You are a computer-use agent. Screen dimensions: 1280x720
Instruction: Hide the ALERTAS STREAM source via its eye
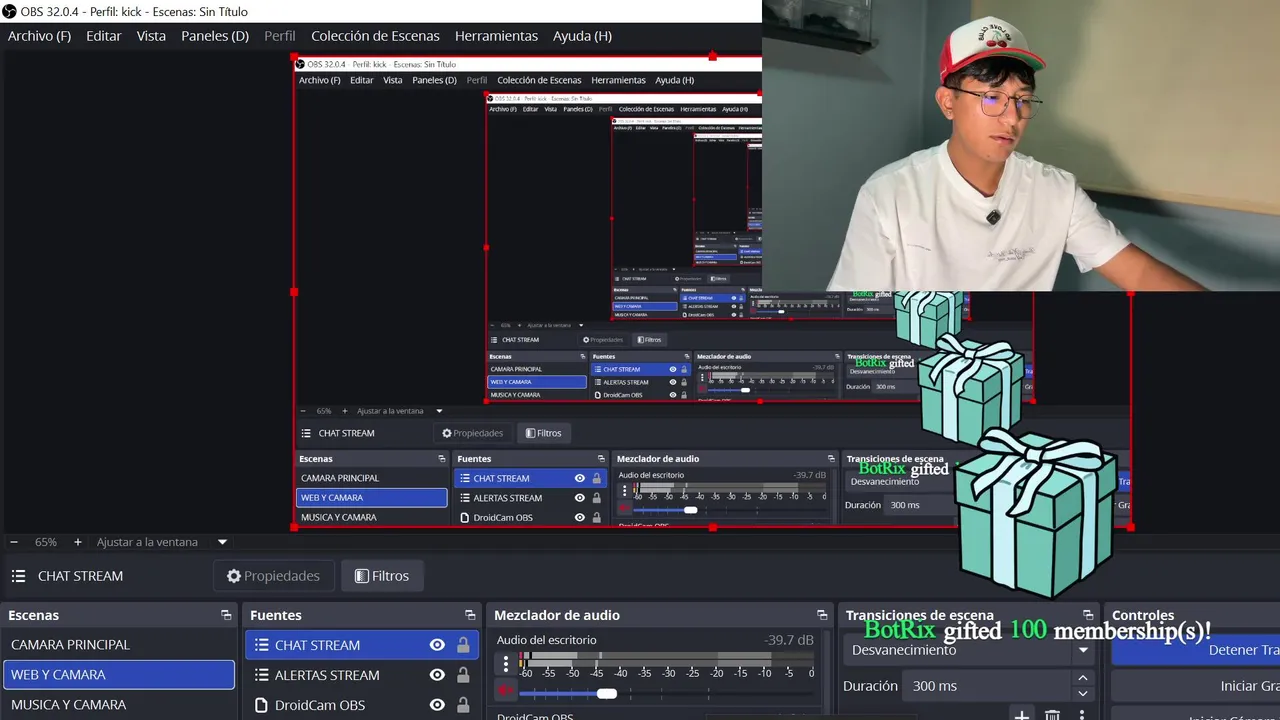(437, 675)
